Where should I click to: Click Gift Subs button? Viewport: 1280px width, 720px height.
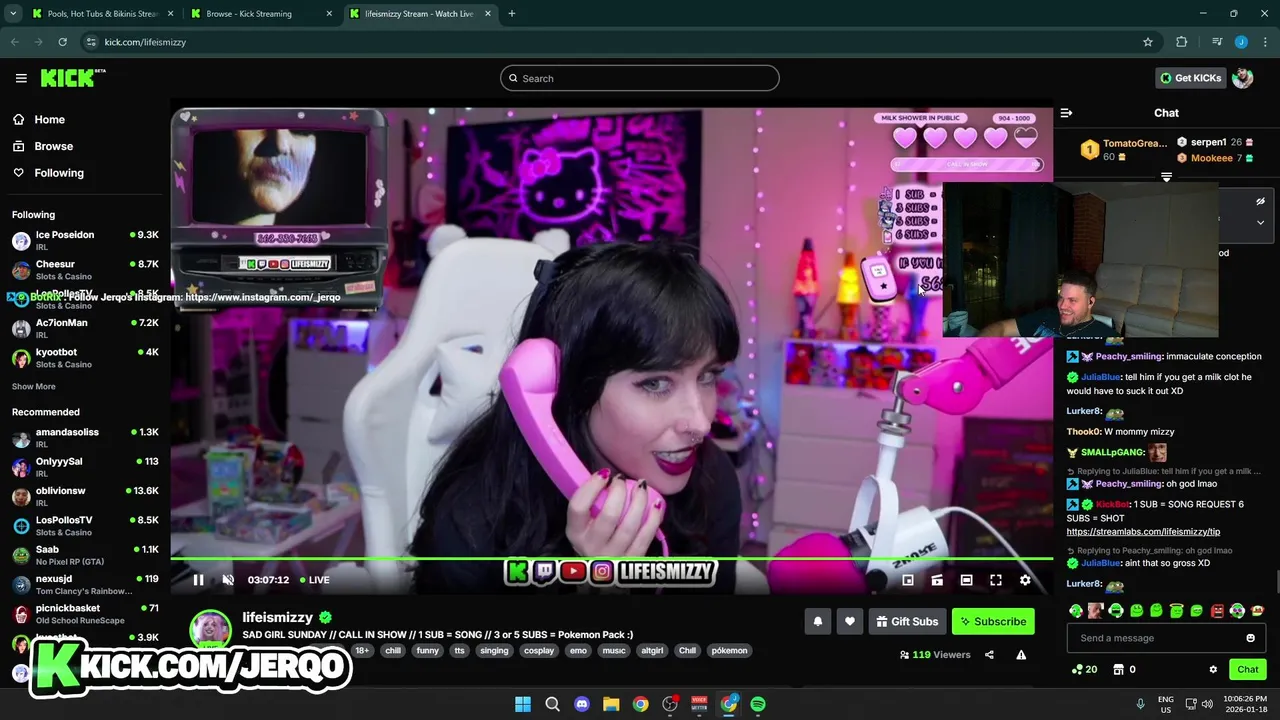click(x=907, y=621)
